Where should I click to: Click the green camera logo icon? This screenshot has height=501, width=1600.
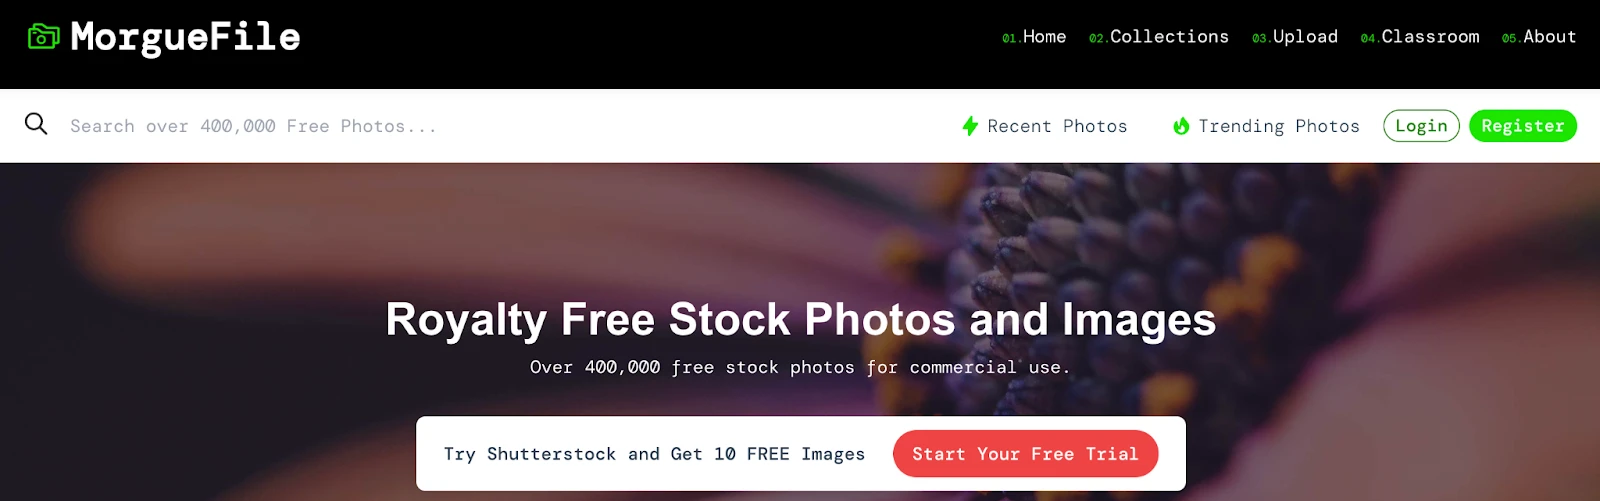43,37
